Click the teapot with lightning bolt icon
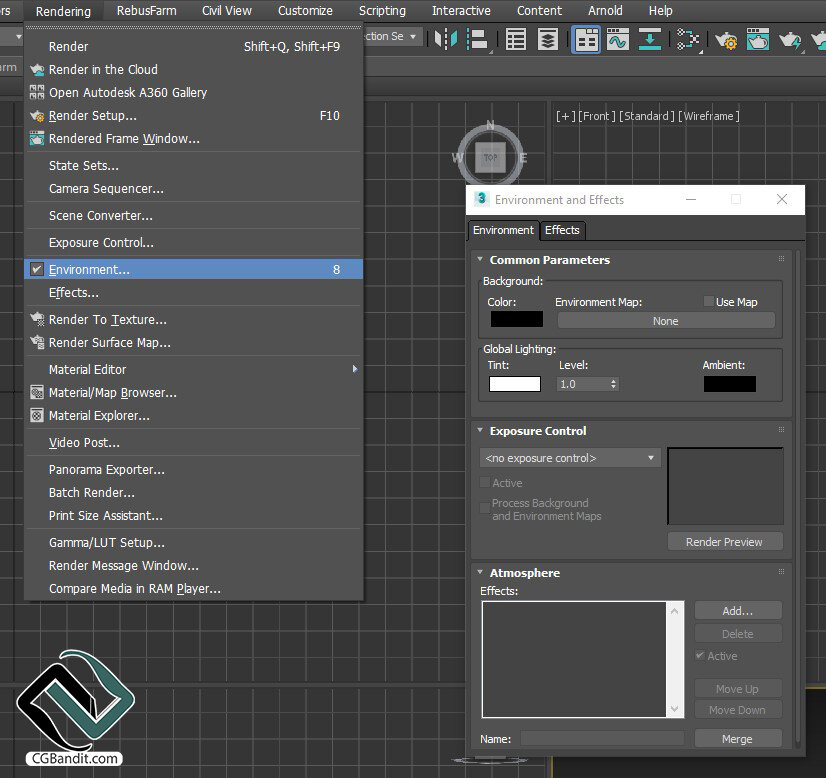The width and height of the screenshot is (826, 778). point(791,39)
